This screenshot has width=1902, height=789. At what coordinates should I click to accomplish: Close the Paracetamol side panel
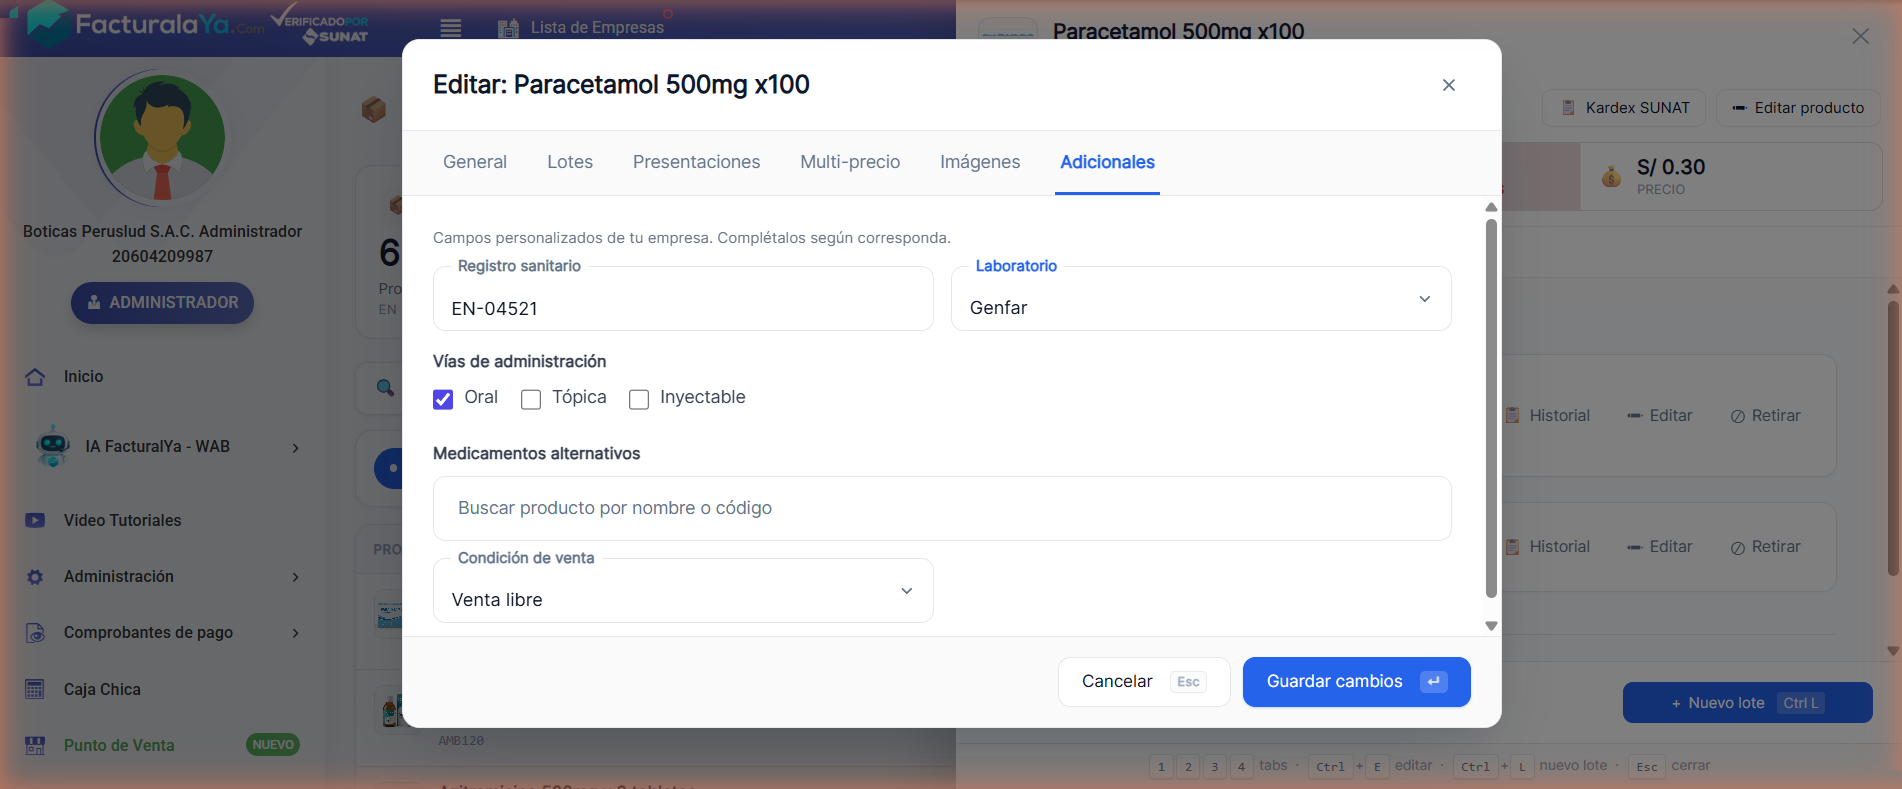pos(1860,36)
